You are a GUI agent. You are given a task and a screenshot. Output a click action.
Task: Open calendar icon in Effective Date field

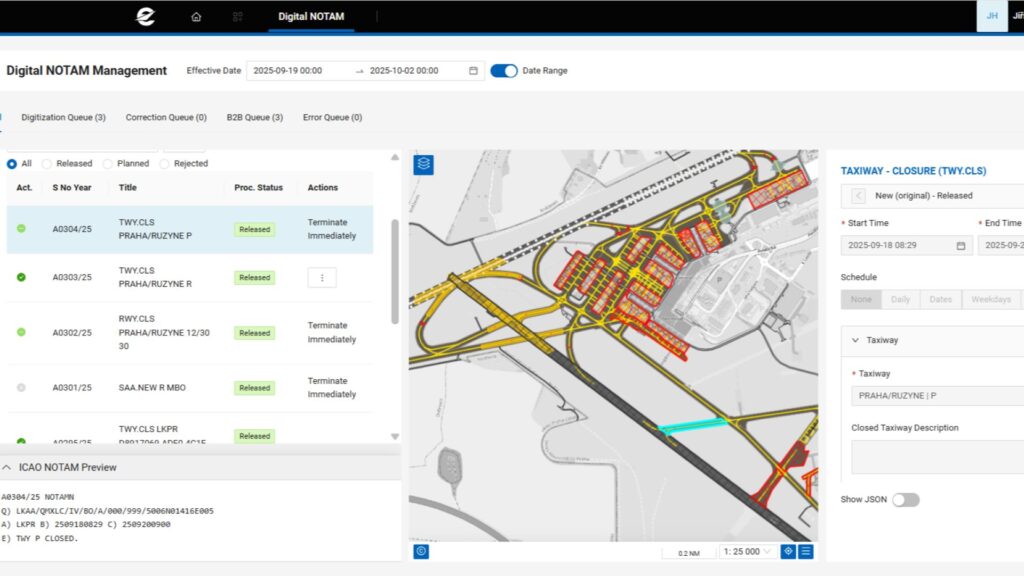pyautogui.click(x=473, y=71)
